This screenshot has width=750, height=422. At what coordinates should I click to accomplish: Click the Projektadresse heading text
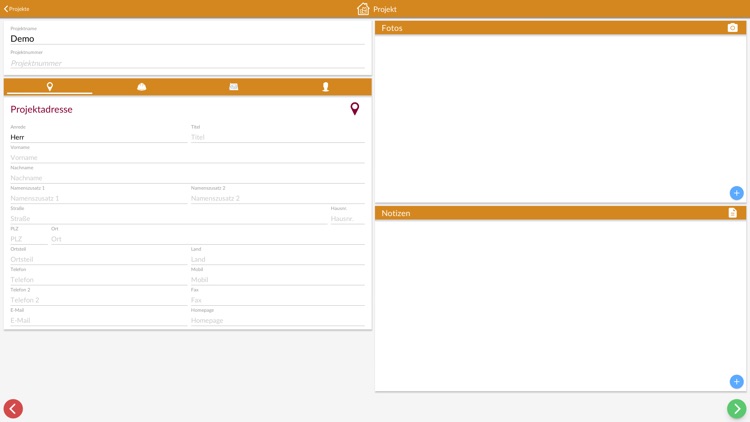click(x=42, y=110)
